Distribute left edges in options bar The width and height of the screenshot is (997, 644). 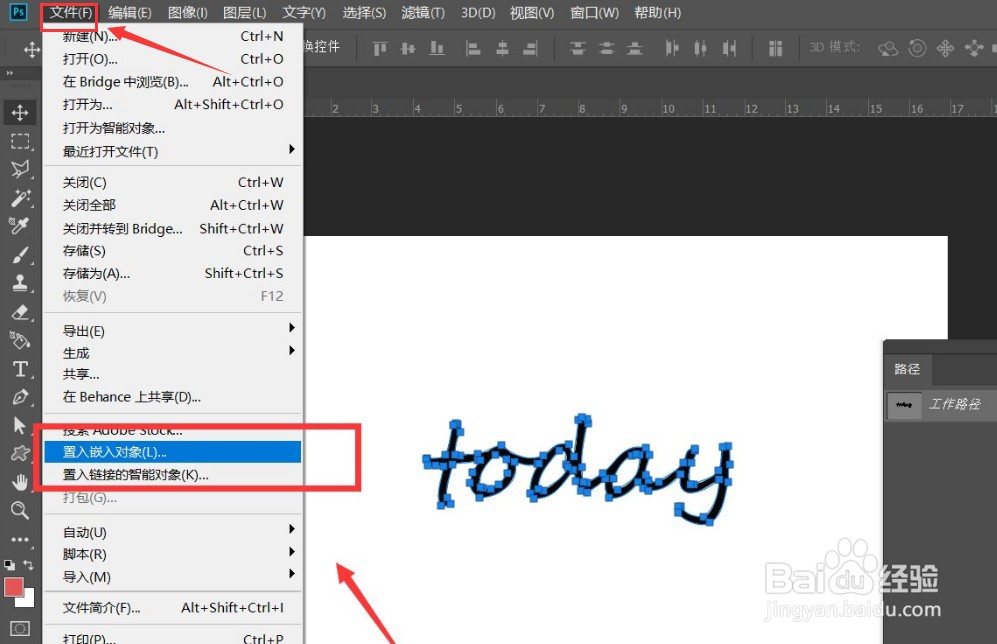click(x=671, y=48)
